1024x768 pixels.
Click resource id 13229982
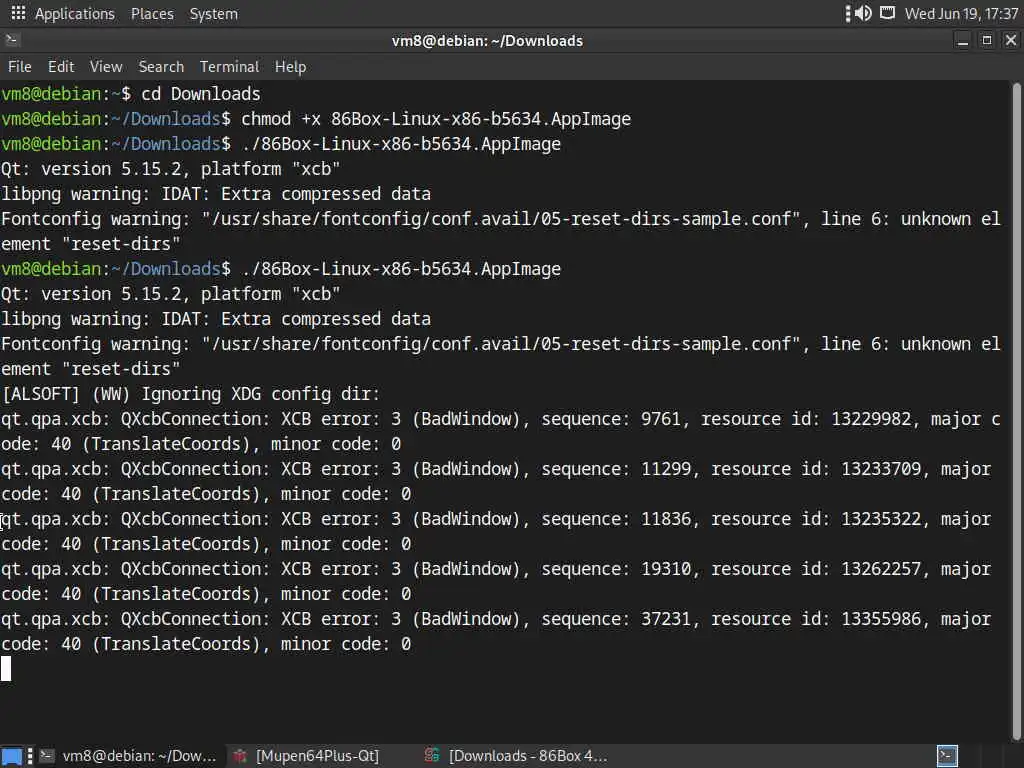tap(871, 419)
